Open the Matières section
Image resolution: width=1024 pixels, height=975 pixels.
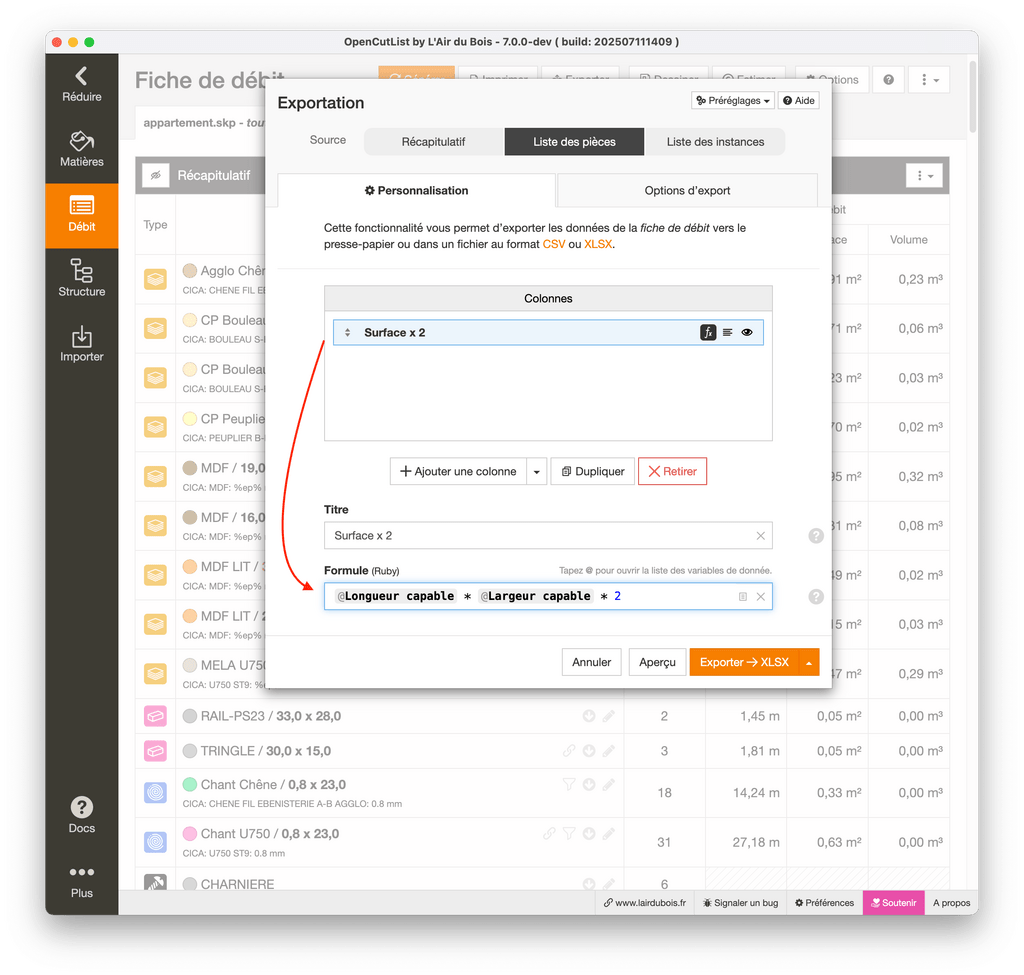(x=82, y=150)
